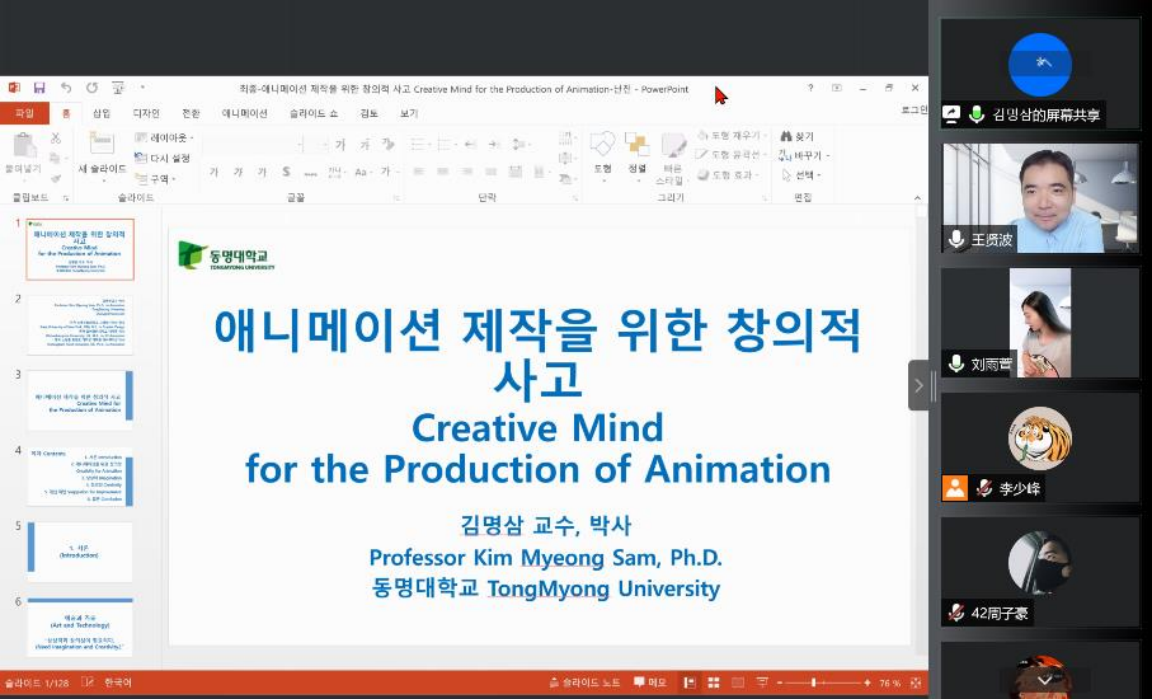Click the Comments (메모) button

pyautogui.click(x=650, y=683)
